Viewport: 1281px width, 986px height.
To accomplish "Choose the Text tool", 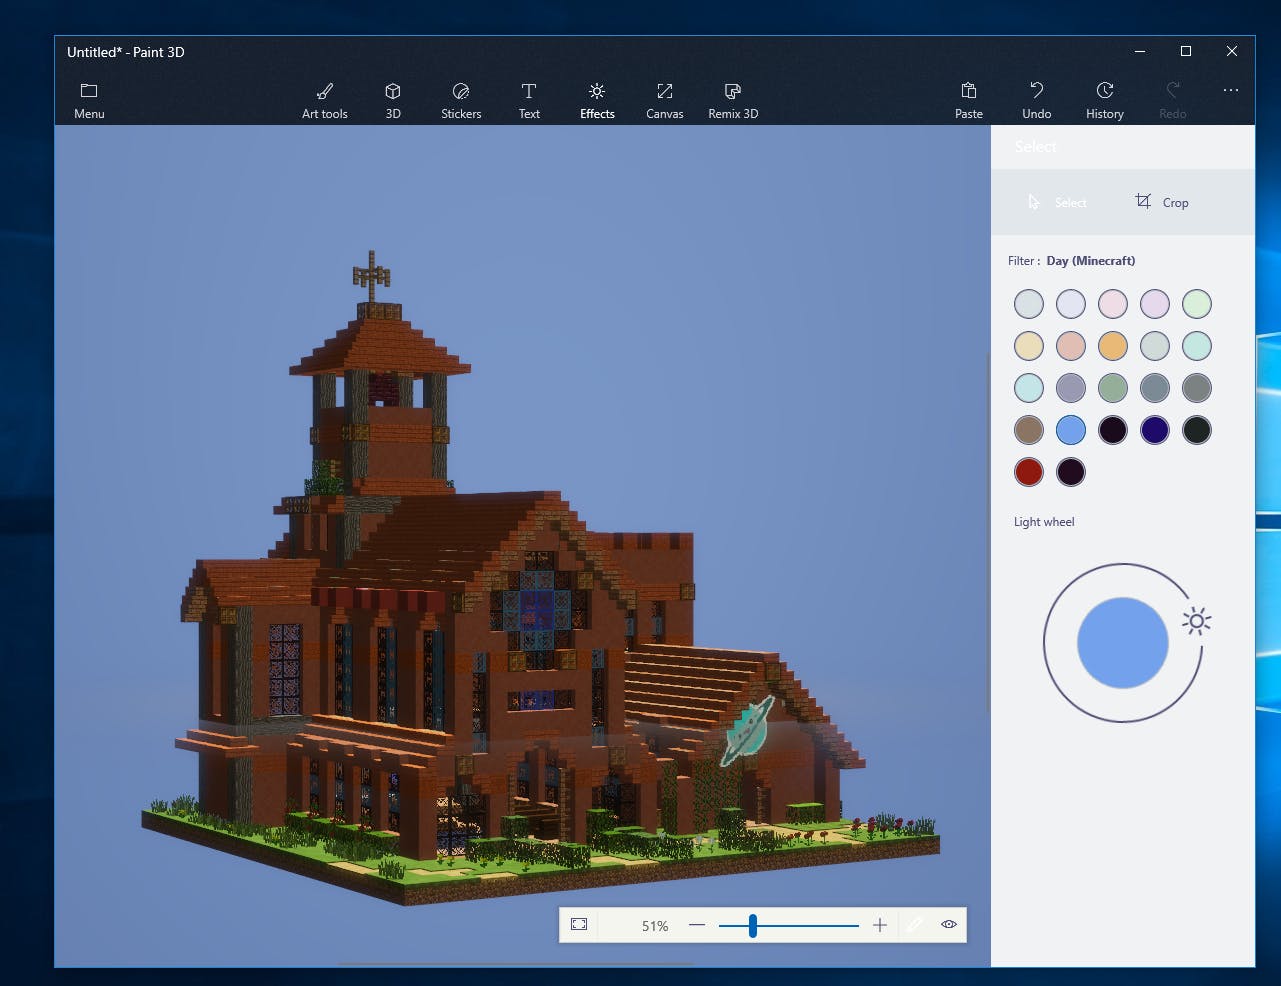I will tap(529, 100).
